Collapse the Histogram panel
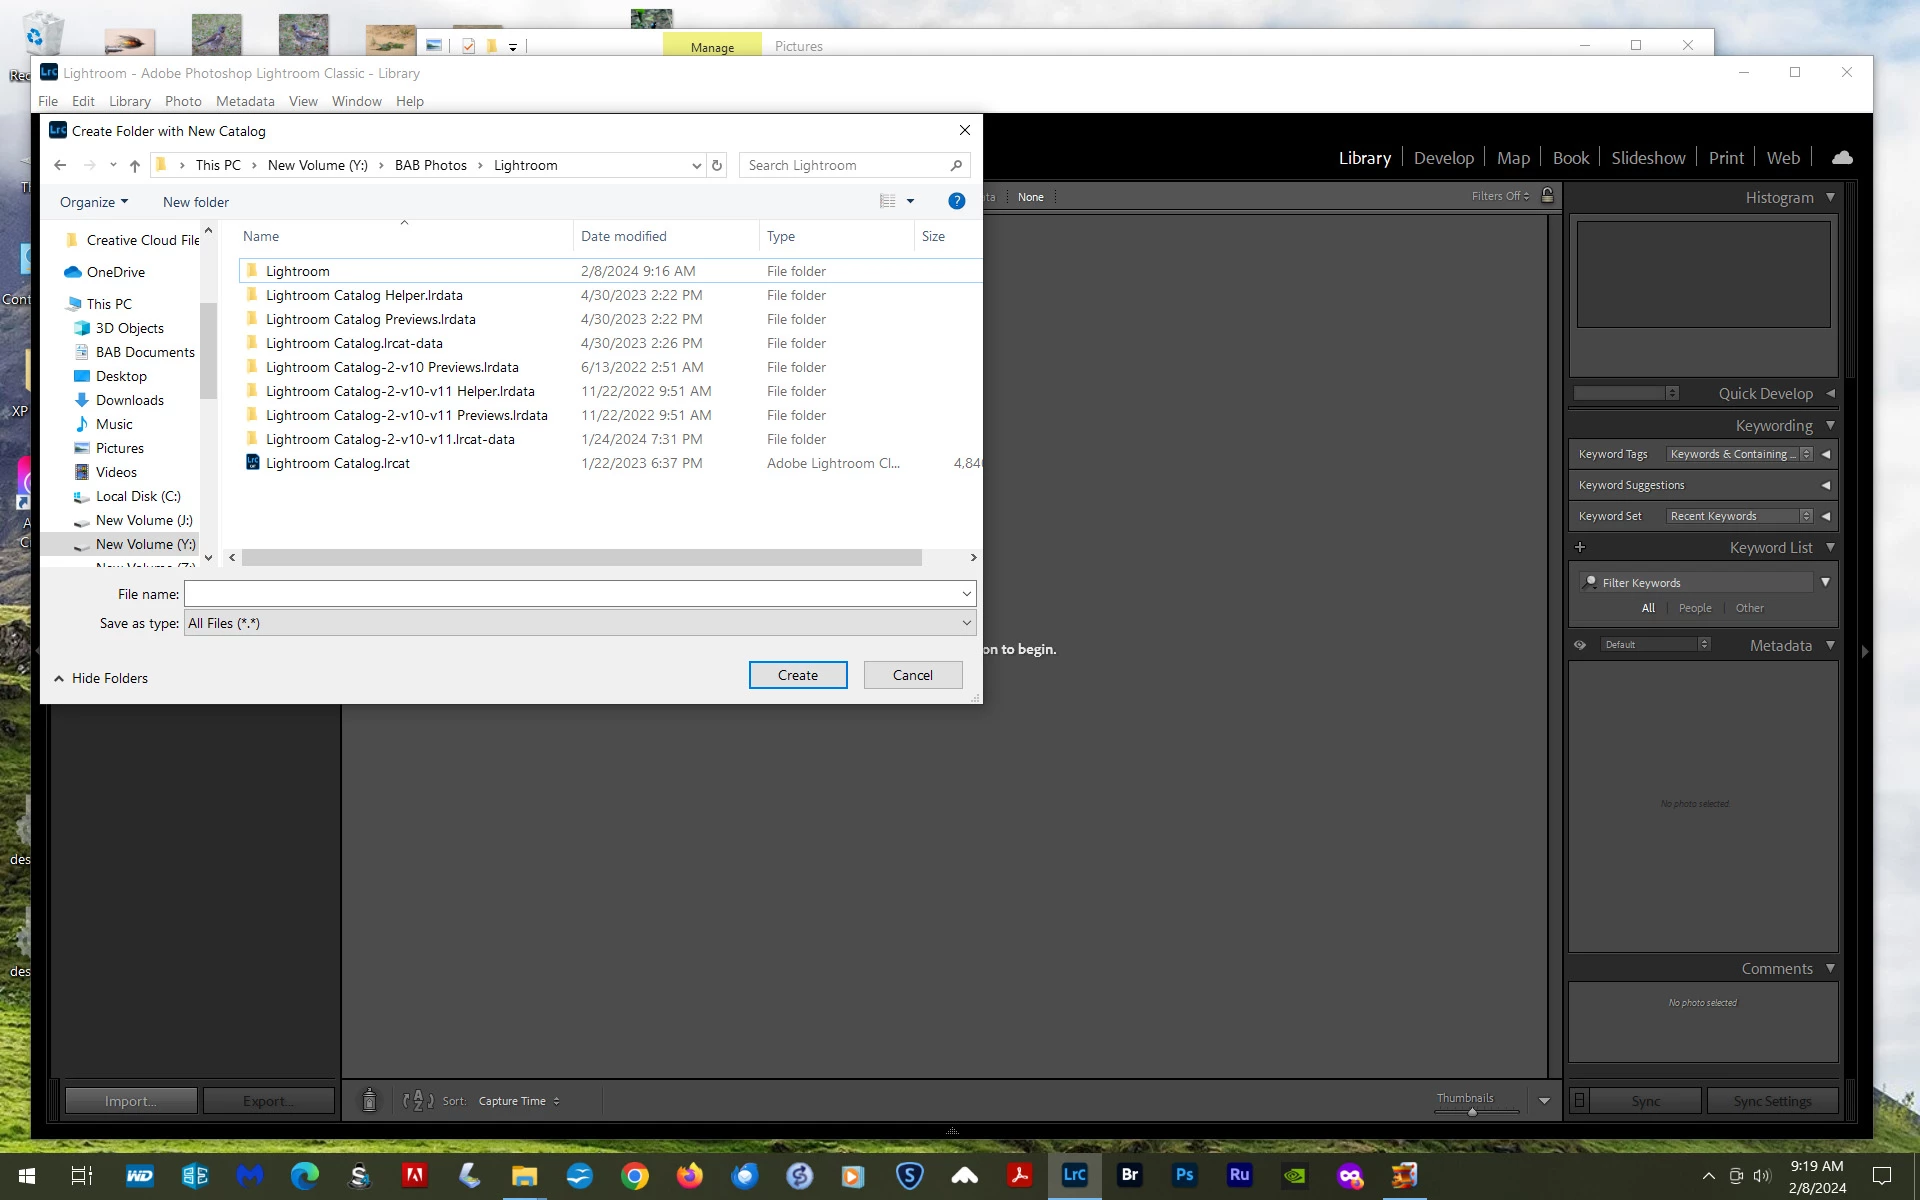This screenshot has width=1920, height=1200. (x=1830, y=198)
